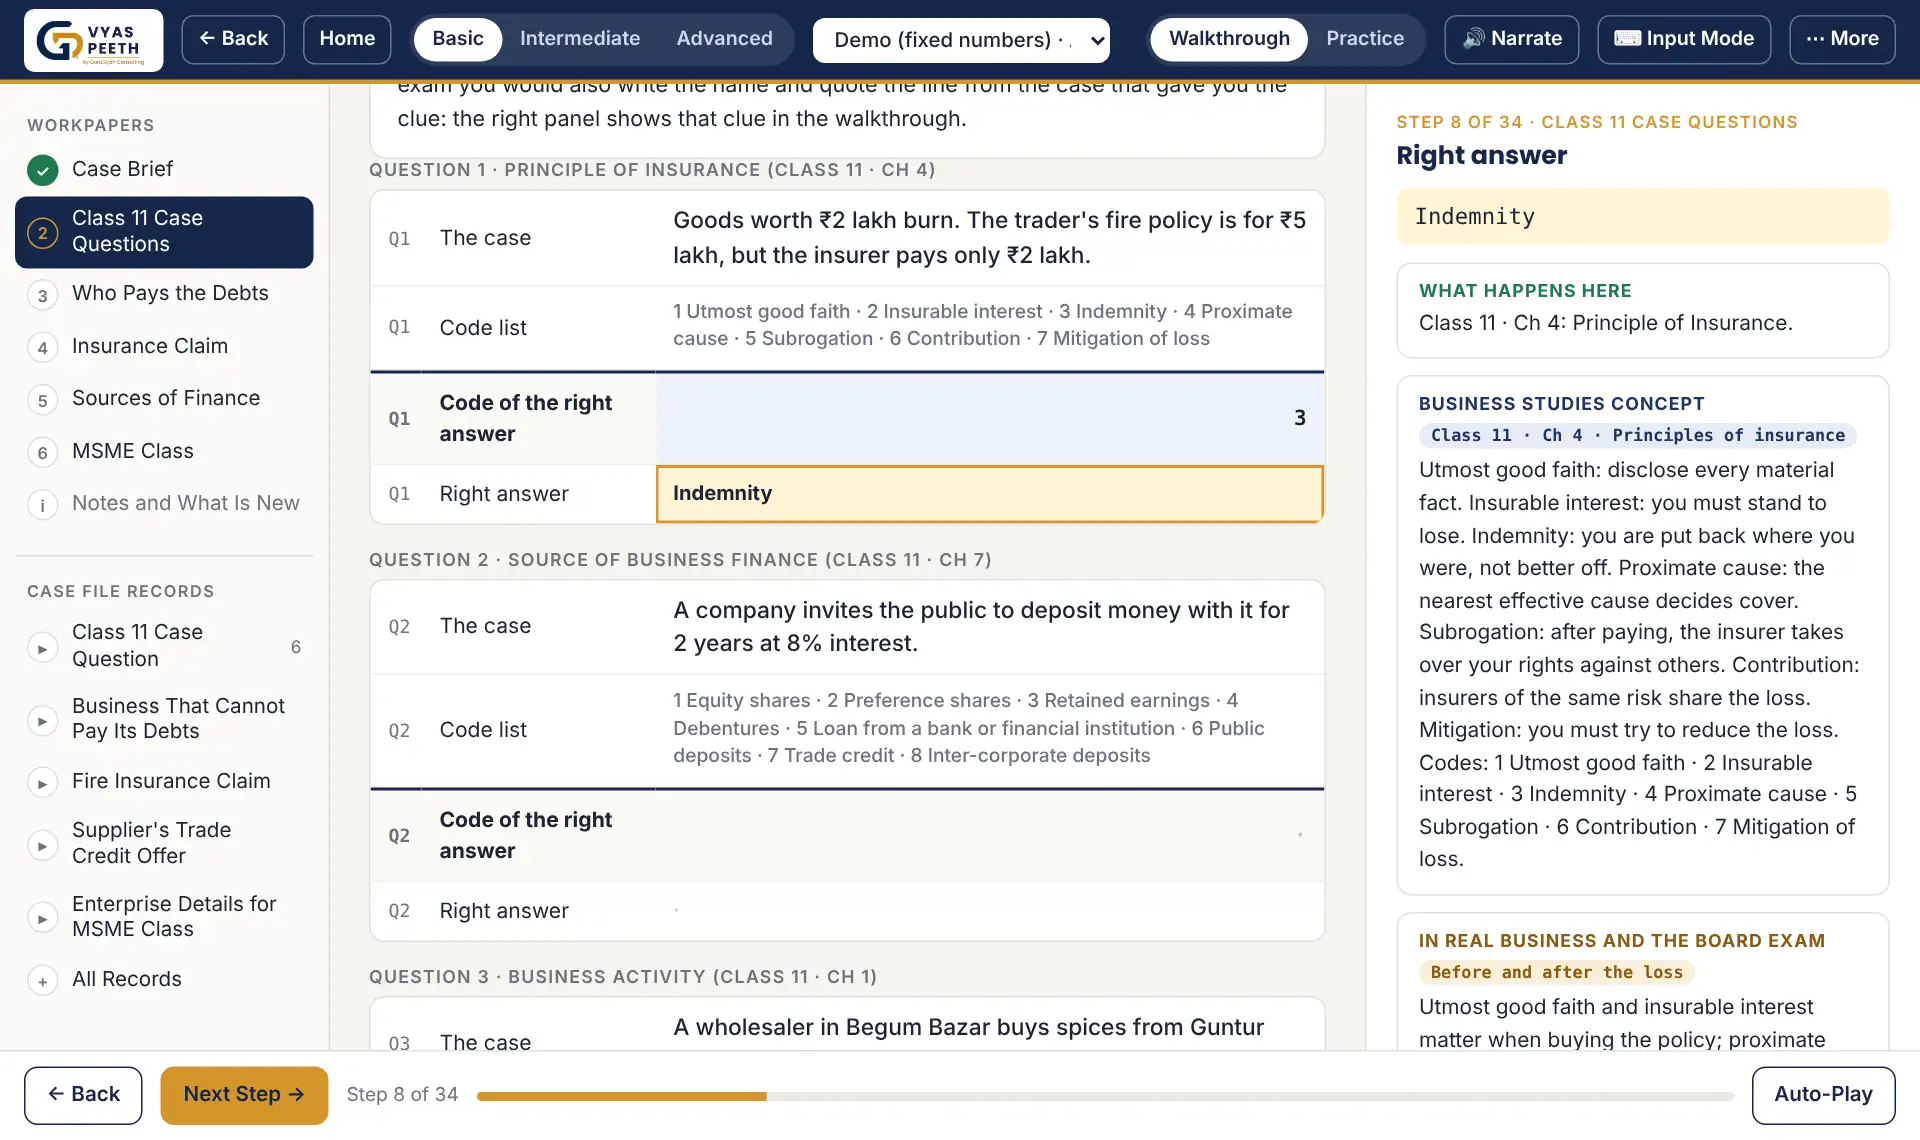Expand Class 11 Case Question record arrow

(42, 648)
